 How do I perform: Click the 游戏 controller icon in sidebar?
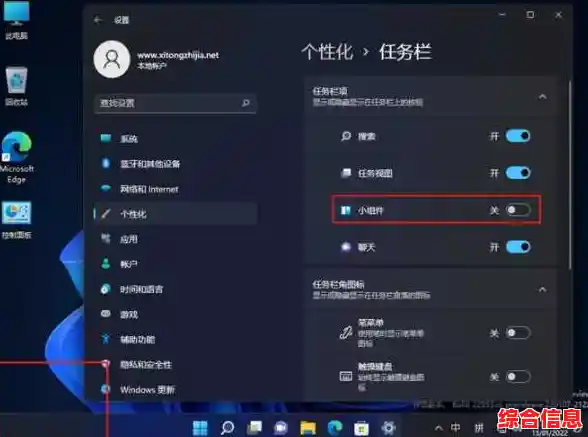coord(106,314)
